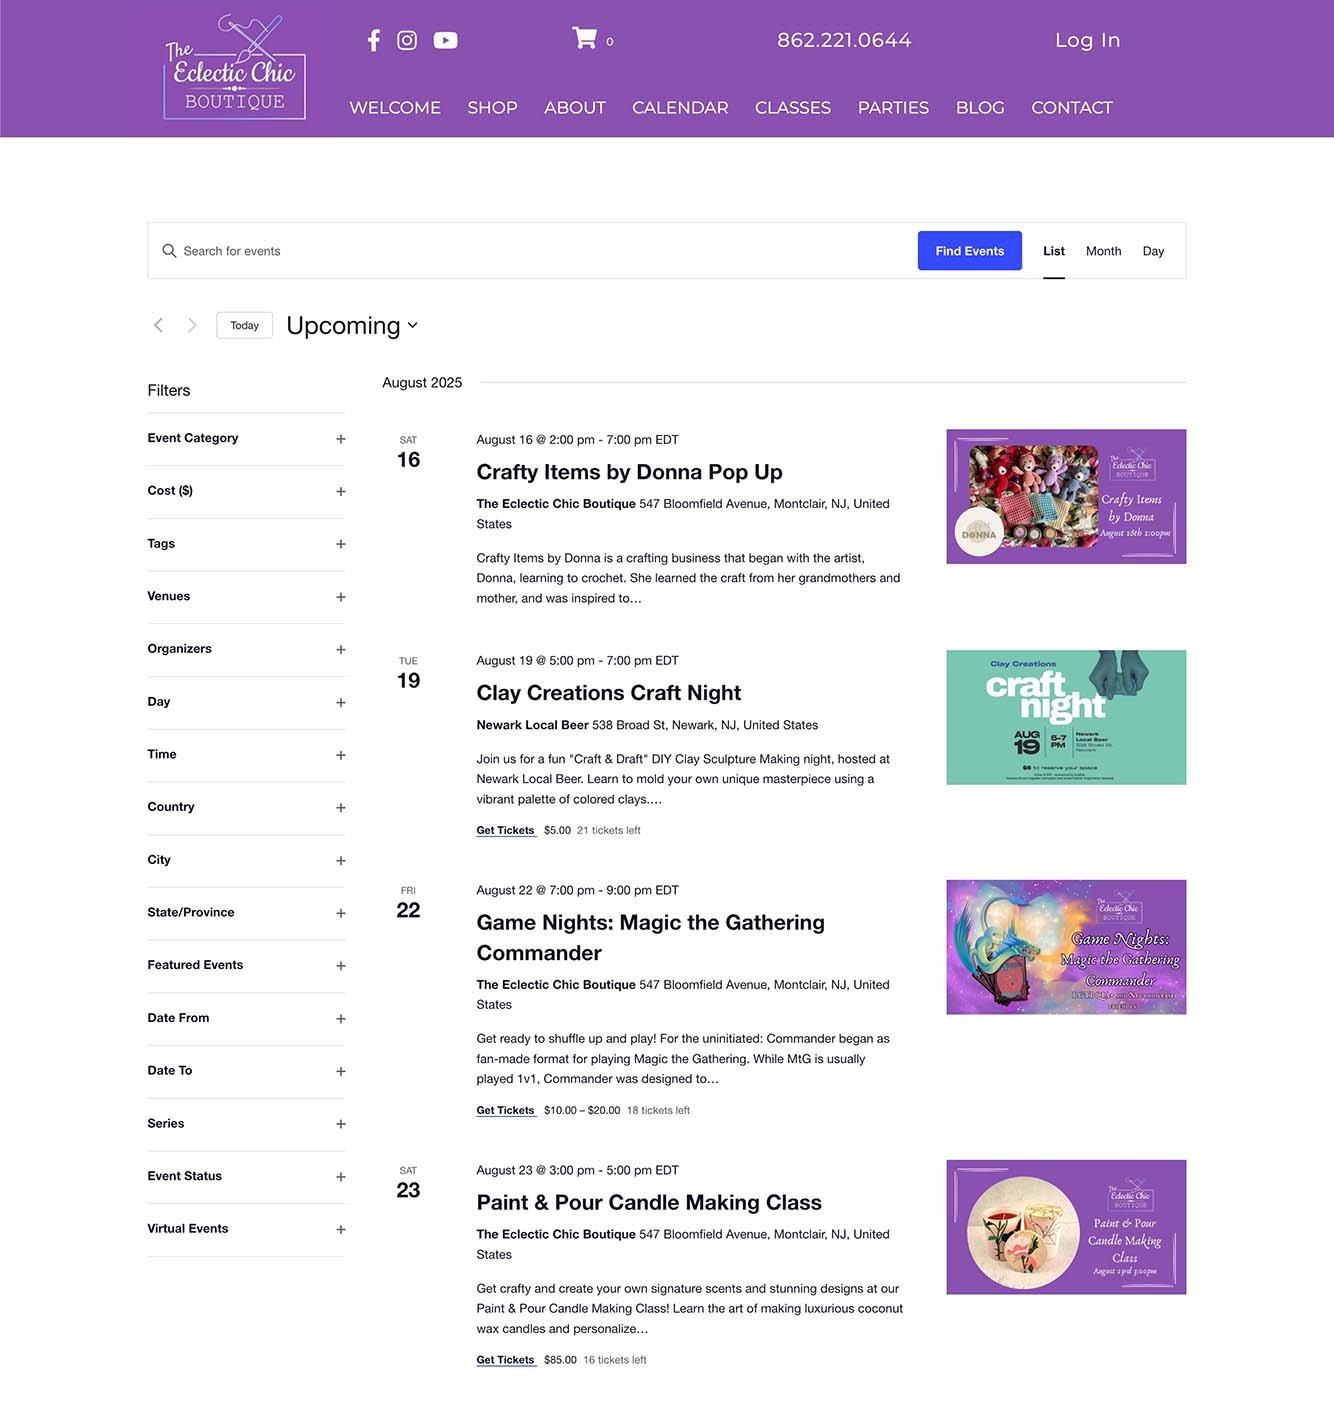1334x1408 pixels.
Task: Get Tickets for Clay Creations Craft Night
Action: pos(505,831)
